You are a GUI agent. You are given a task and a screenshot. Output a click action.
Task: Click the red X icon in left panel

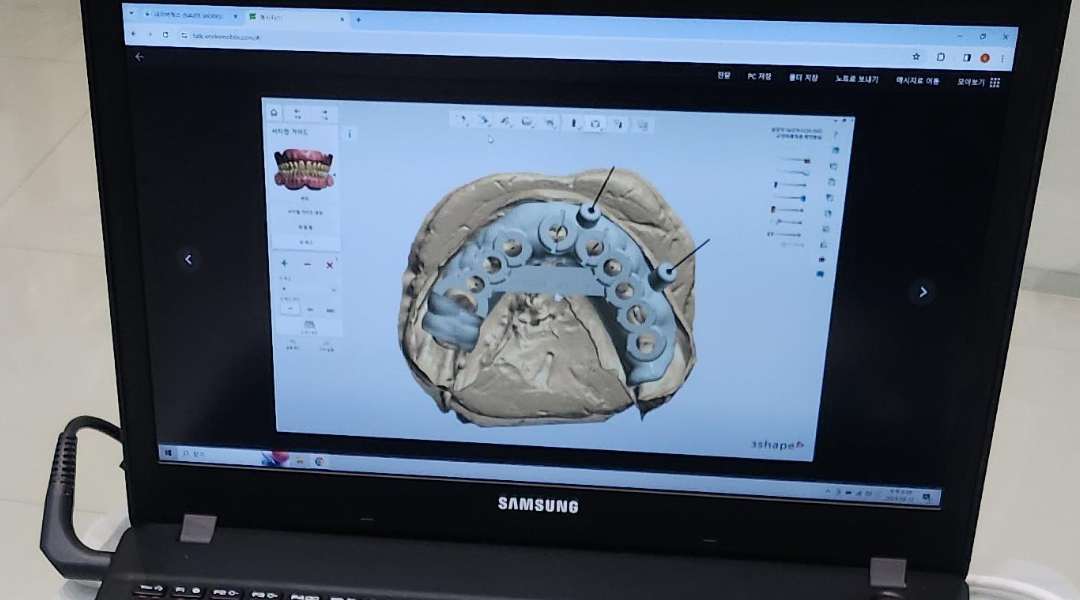329,265
